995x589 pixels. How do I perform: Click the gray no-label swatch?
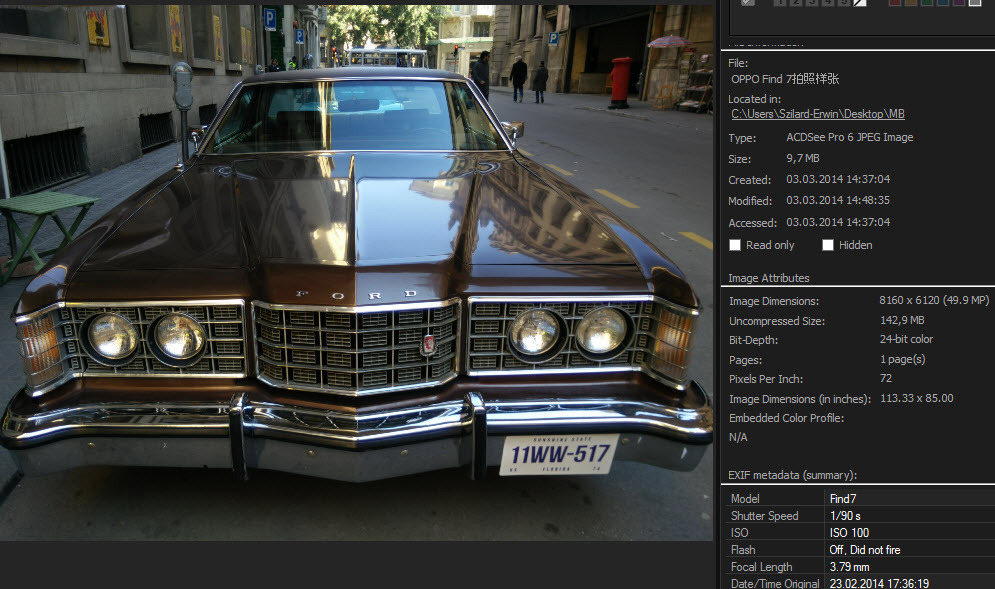(975, 3)
